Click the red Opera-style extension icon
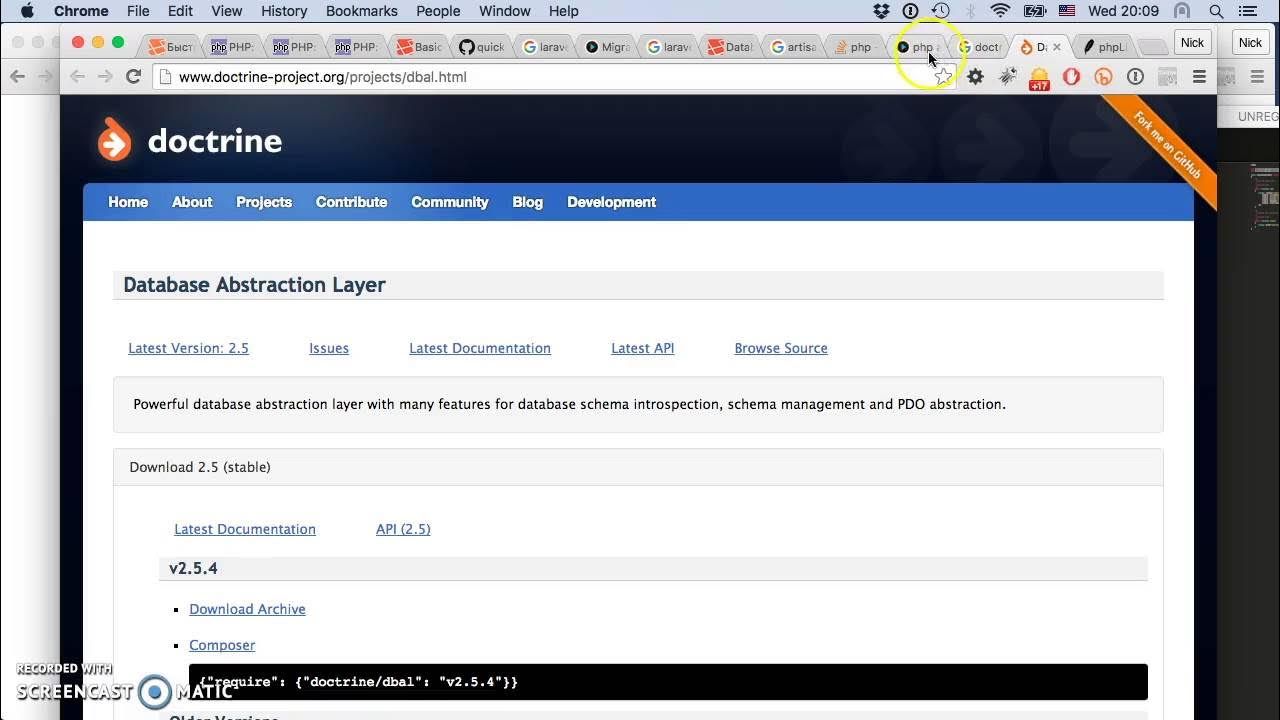1280x720 pixels. point(1071,77)
